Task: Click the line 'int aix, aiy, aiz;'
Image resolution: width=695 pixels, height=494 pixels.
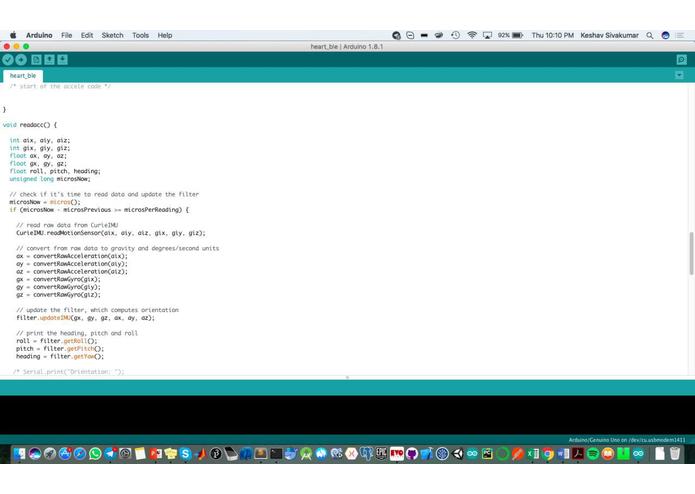Action: (40, 140)
